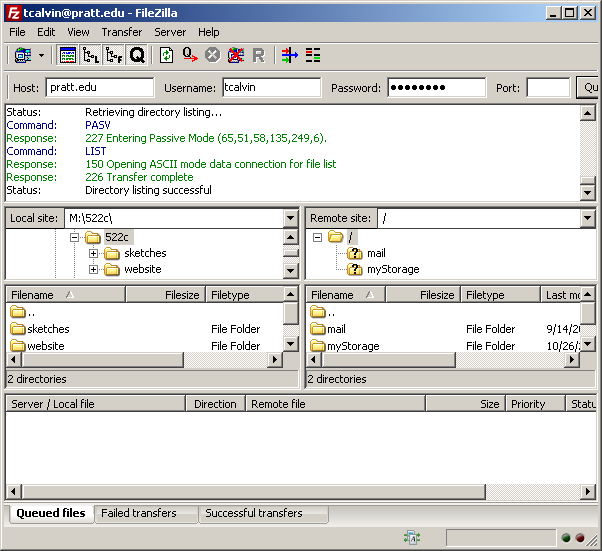Open the View menu
602x551 pixels.
click(78, 32)
